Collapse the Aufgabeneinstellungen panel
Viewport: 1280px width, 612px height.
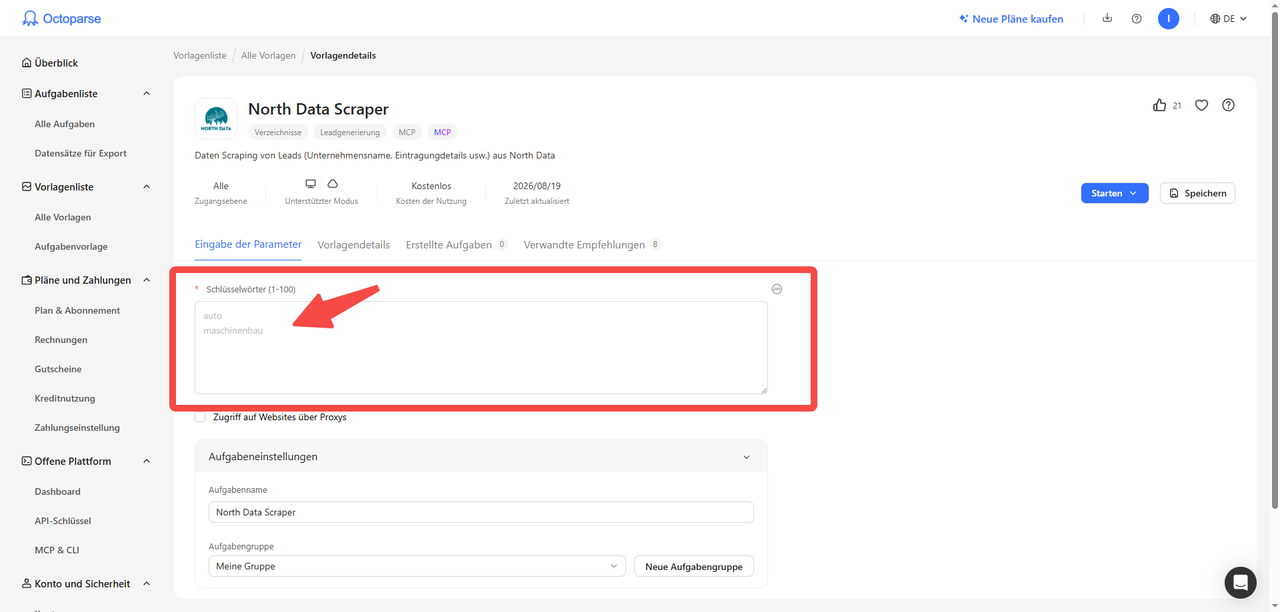pos(746,457)
